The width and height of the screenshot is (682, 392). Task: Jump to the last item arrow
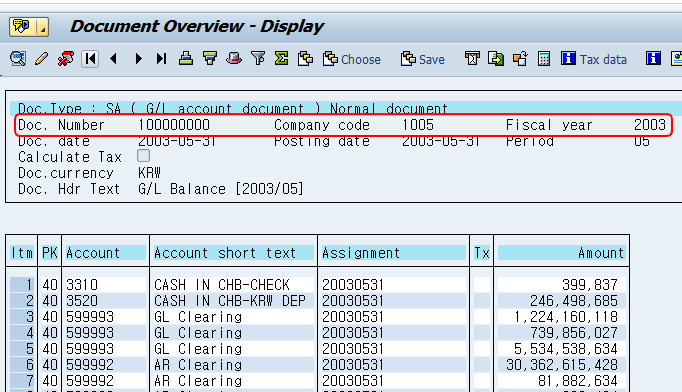pyautogui.click(x=161, y=59)
